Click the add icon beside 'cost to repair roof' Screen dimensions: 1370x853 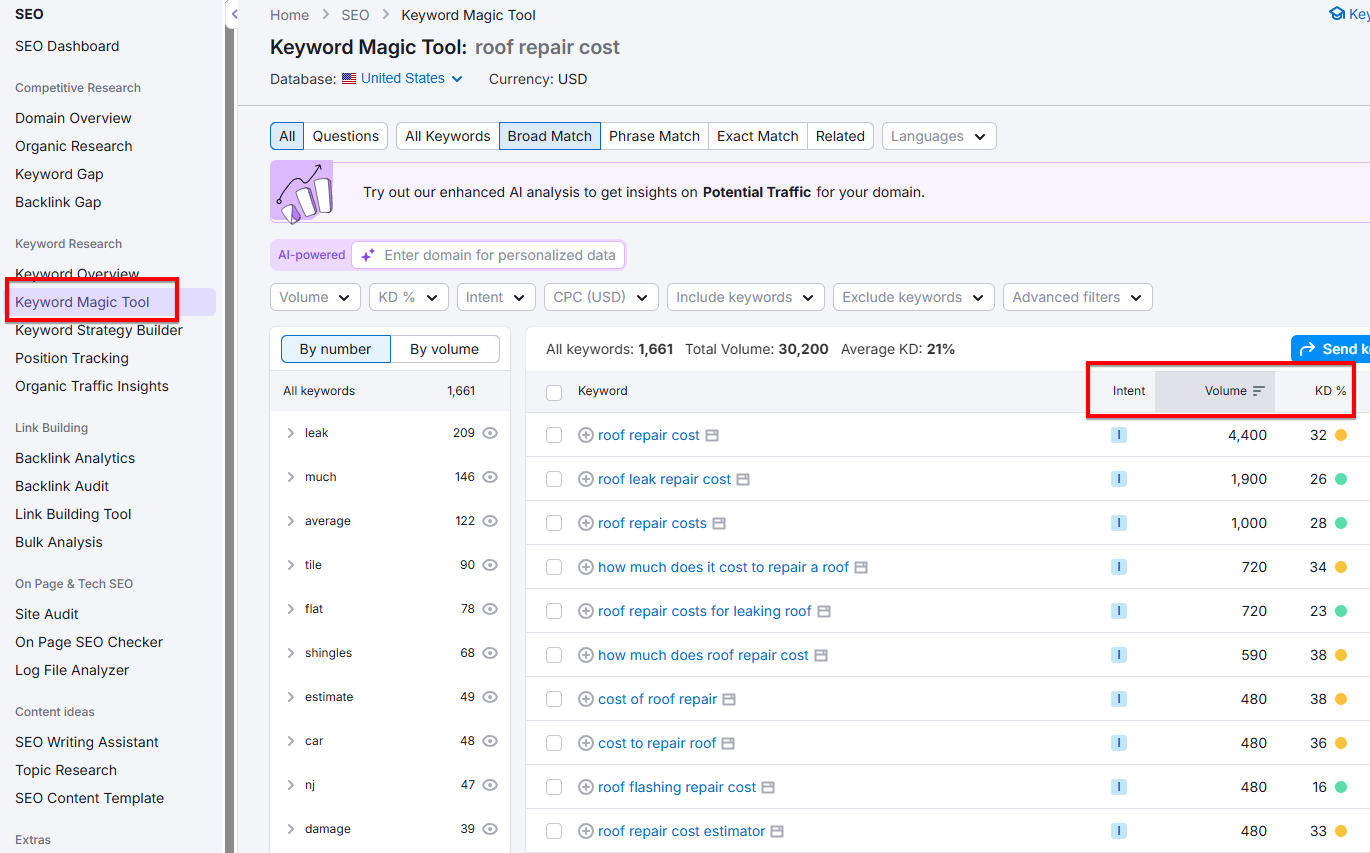click(586, 743)
